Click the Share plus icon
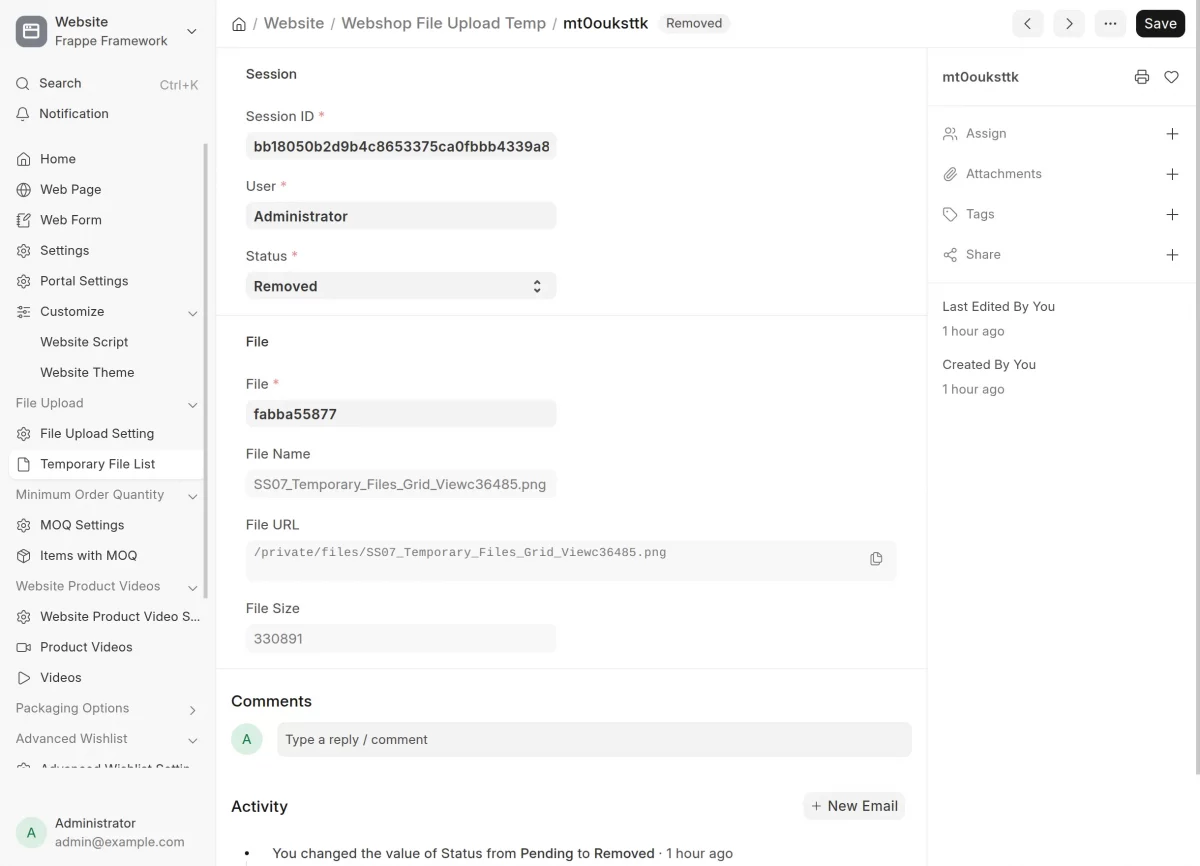 (x=1172, y=255)
